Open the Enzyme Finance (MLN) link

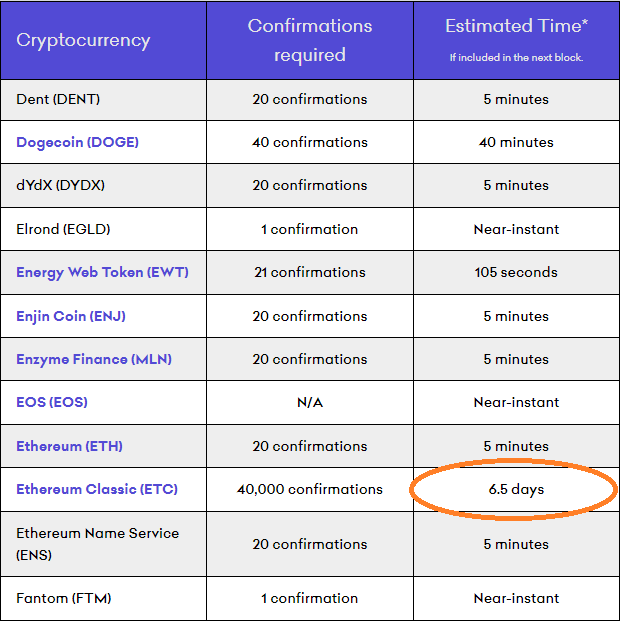click(x=94, y=359)
